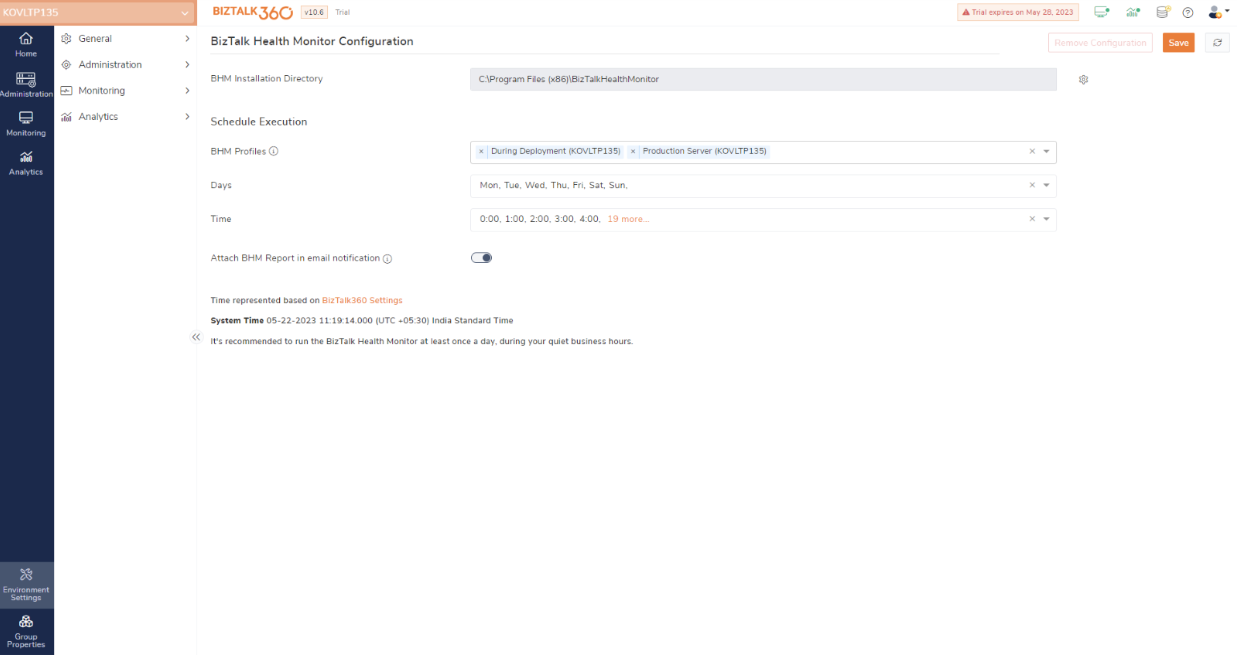Screen dimensions: 1242x656
Task: Click the monitoring status monitor icon in header
Action: tap(1102, 11)
